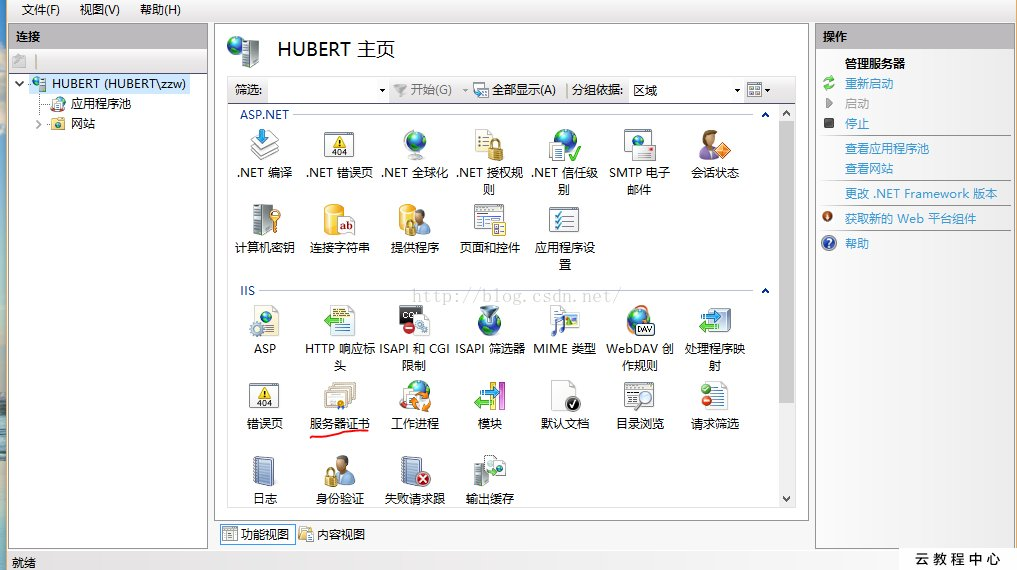Open the ISAPI 筛选器 icon
The width and height of the screenshot is (1017, 570).
pyautogui.click(x=490, y=321)
